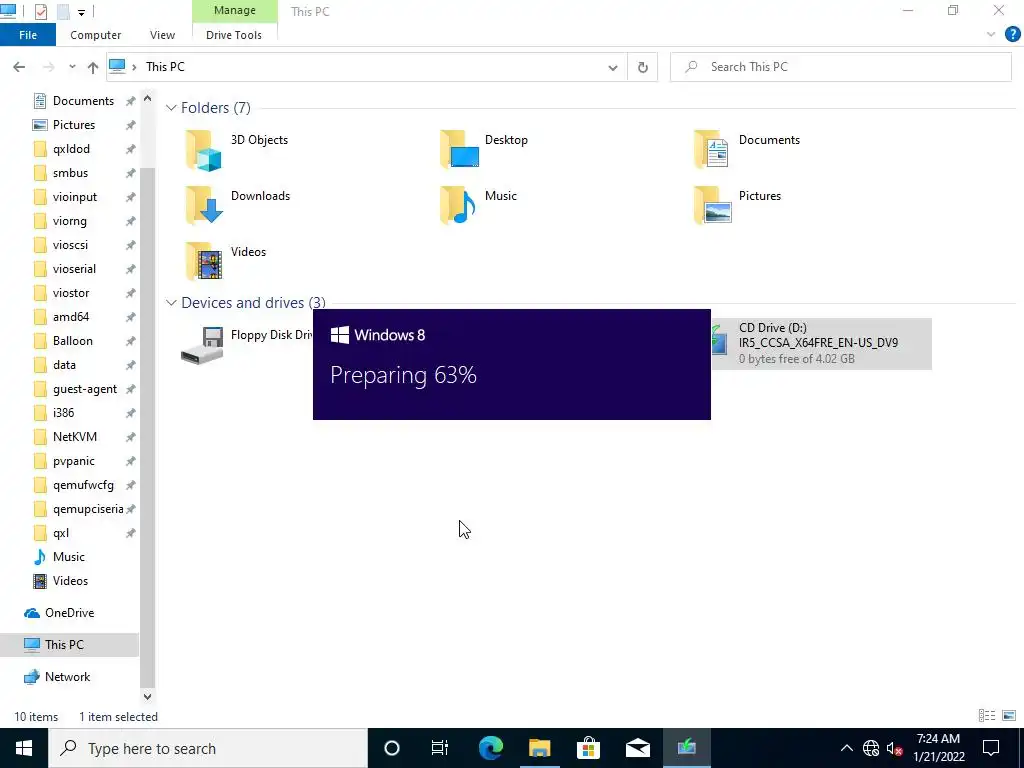
Task: Expand the ribbon with the chevron
Action: tap(991, 35)
